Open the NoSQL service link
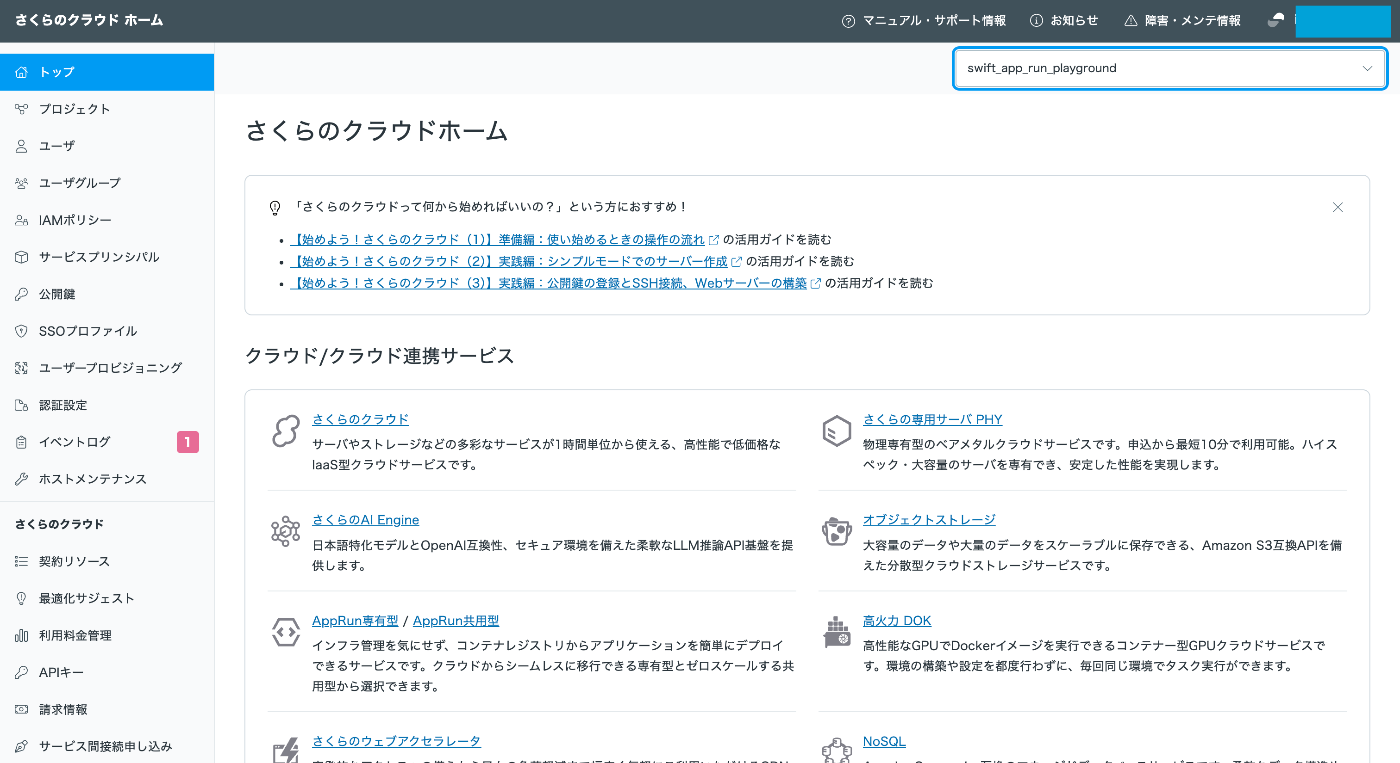Viewport: 1400px width, 763px height. pyautogui.click(x=884, y=741)
